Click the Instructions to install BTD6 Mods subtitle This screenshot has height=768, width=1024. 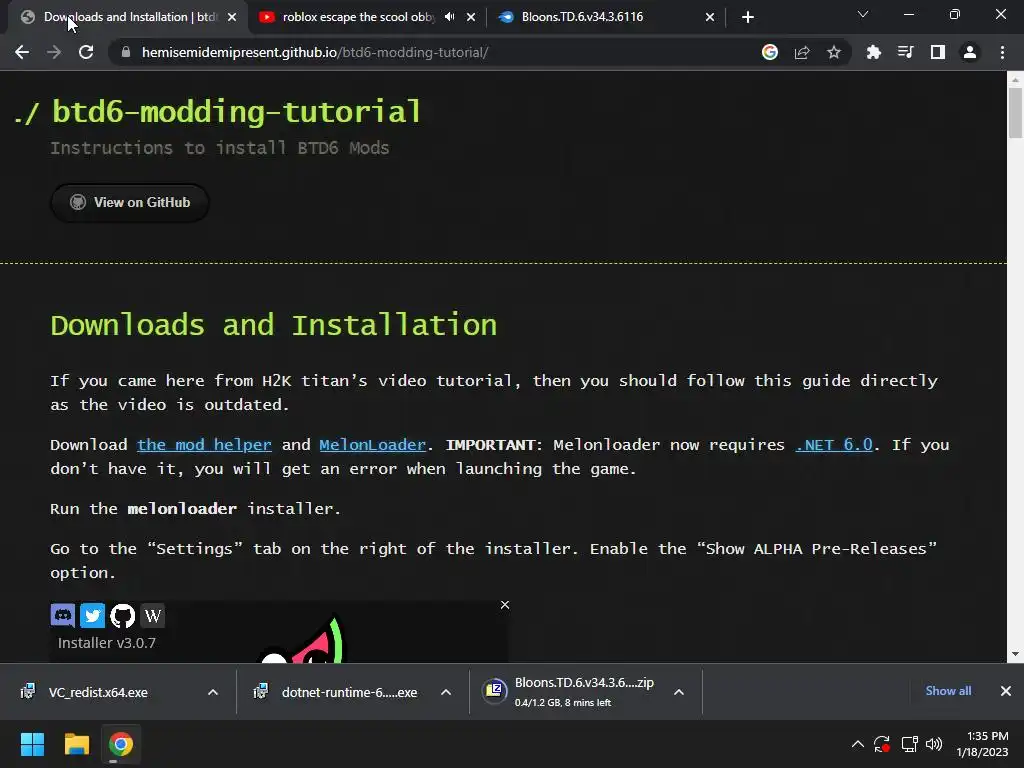point(219,148)
